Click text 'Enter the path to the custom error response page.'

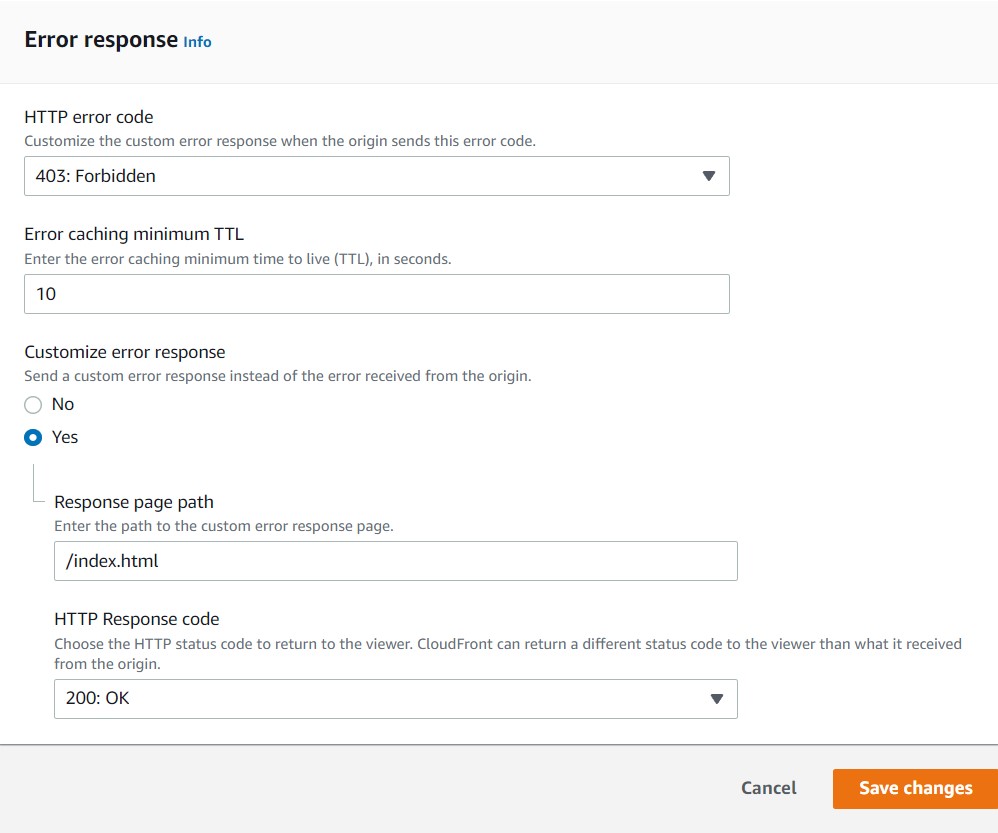click(x=224, y=526)
